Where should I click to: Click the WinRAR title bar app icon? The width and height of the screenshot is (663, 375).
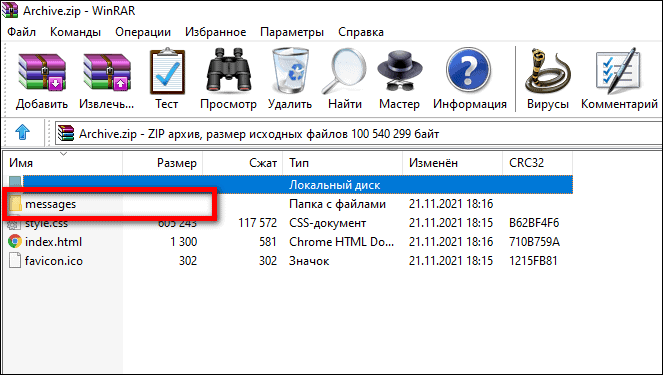click(10, 10)
